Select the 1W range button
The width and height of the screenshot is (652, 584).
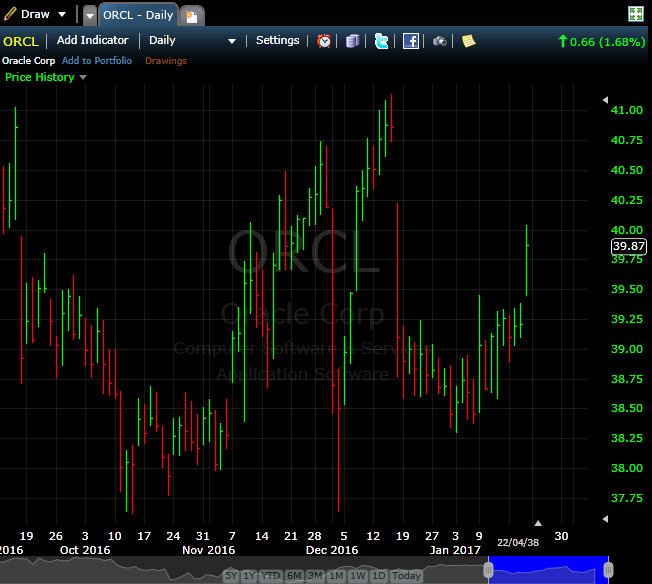(358, 576)
